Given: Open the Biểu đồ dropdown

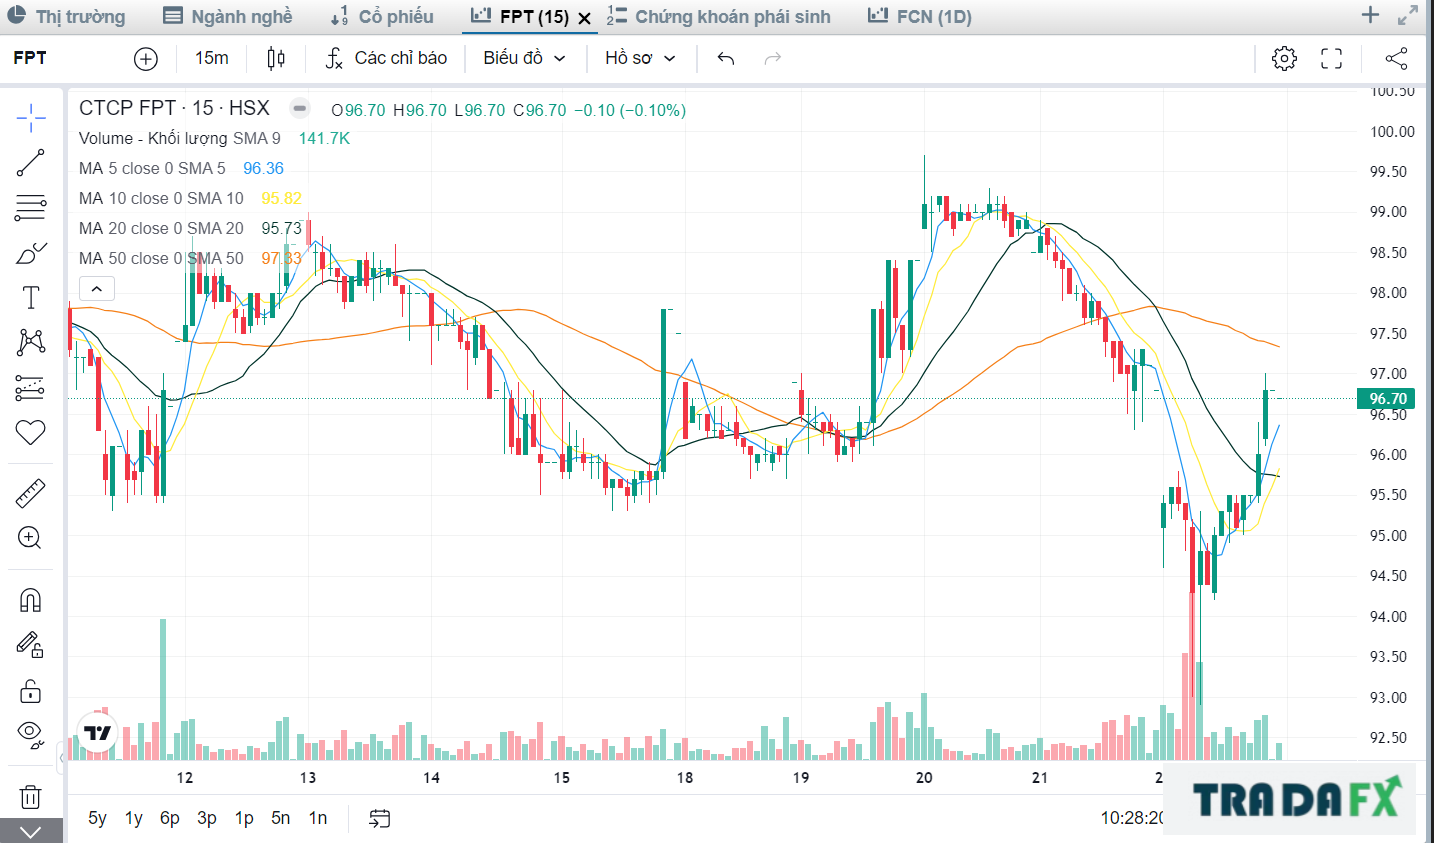Looking at the screenshot, I should (x=524, y=58).
